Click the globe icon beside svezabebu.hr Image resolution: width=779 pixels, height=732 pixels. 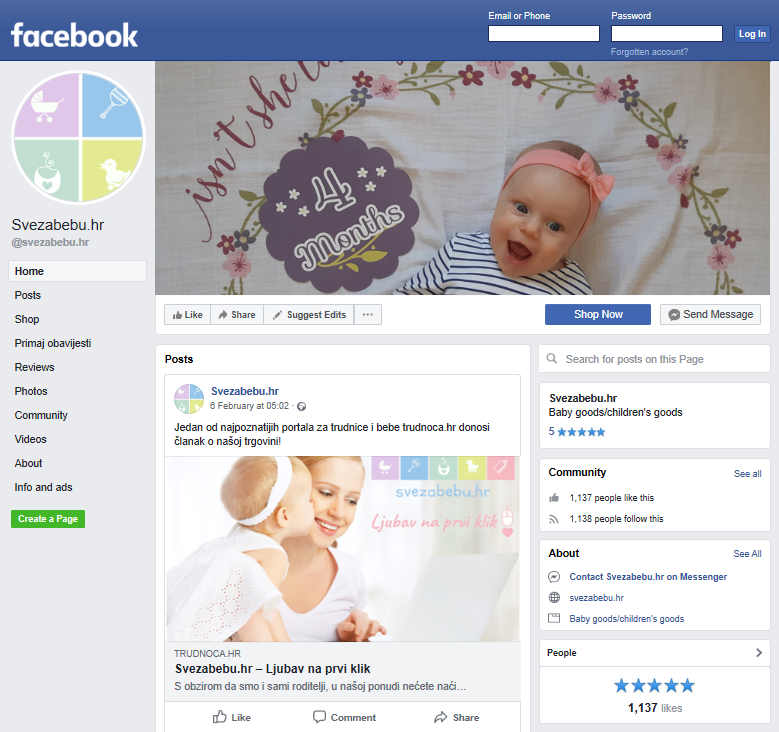[554, 597]
